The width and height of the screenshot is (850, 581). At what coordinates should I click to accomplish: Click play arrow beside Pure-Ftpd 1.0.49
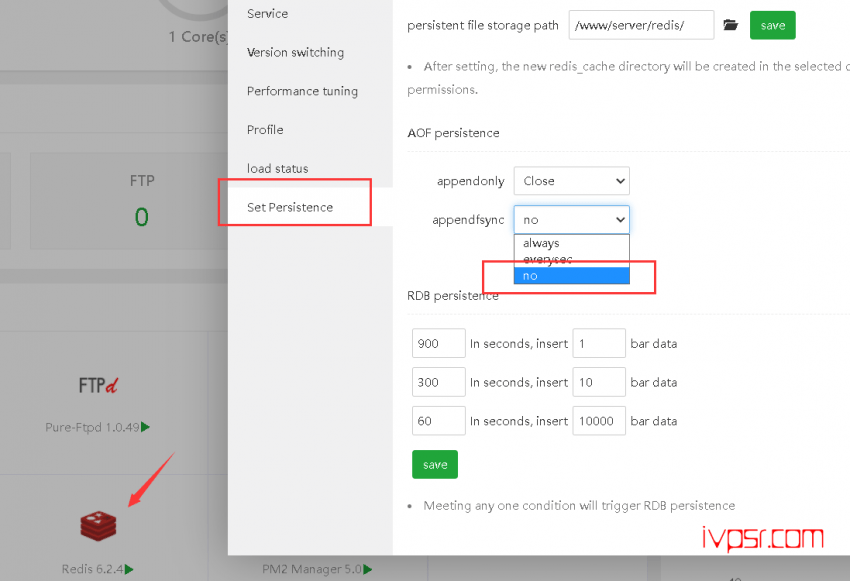145,427
